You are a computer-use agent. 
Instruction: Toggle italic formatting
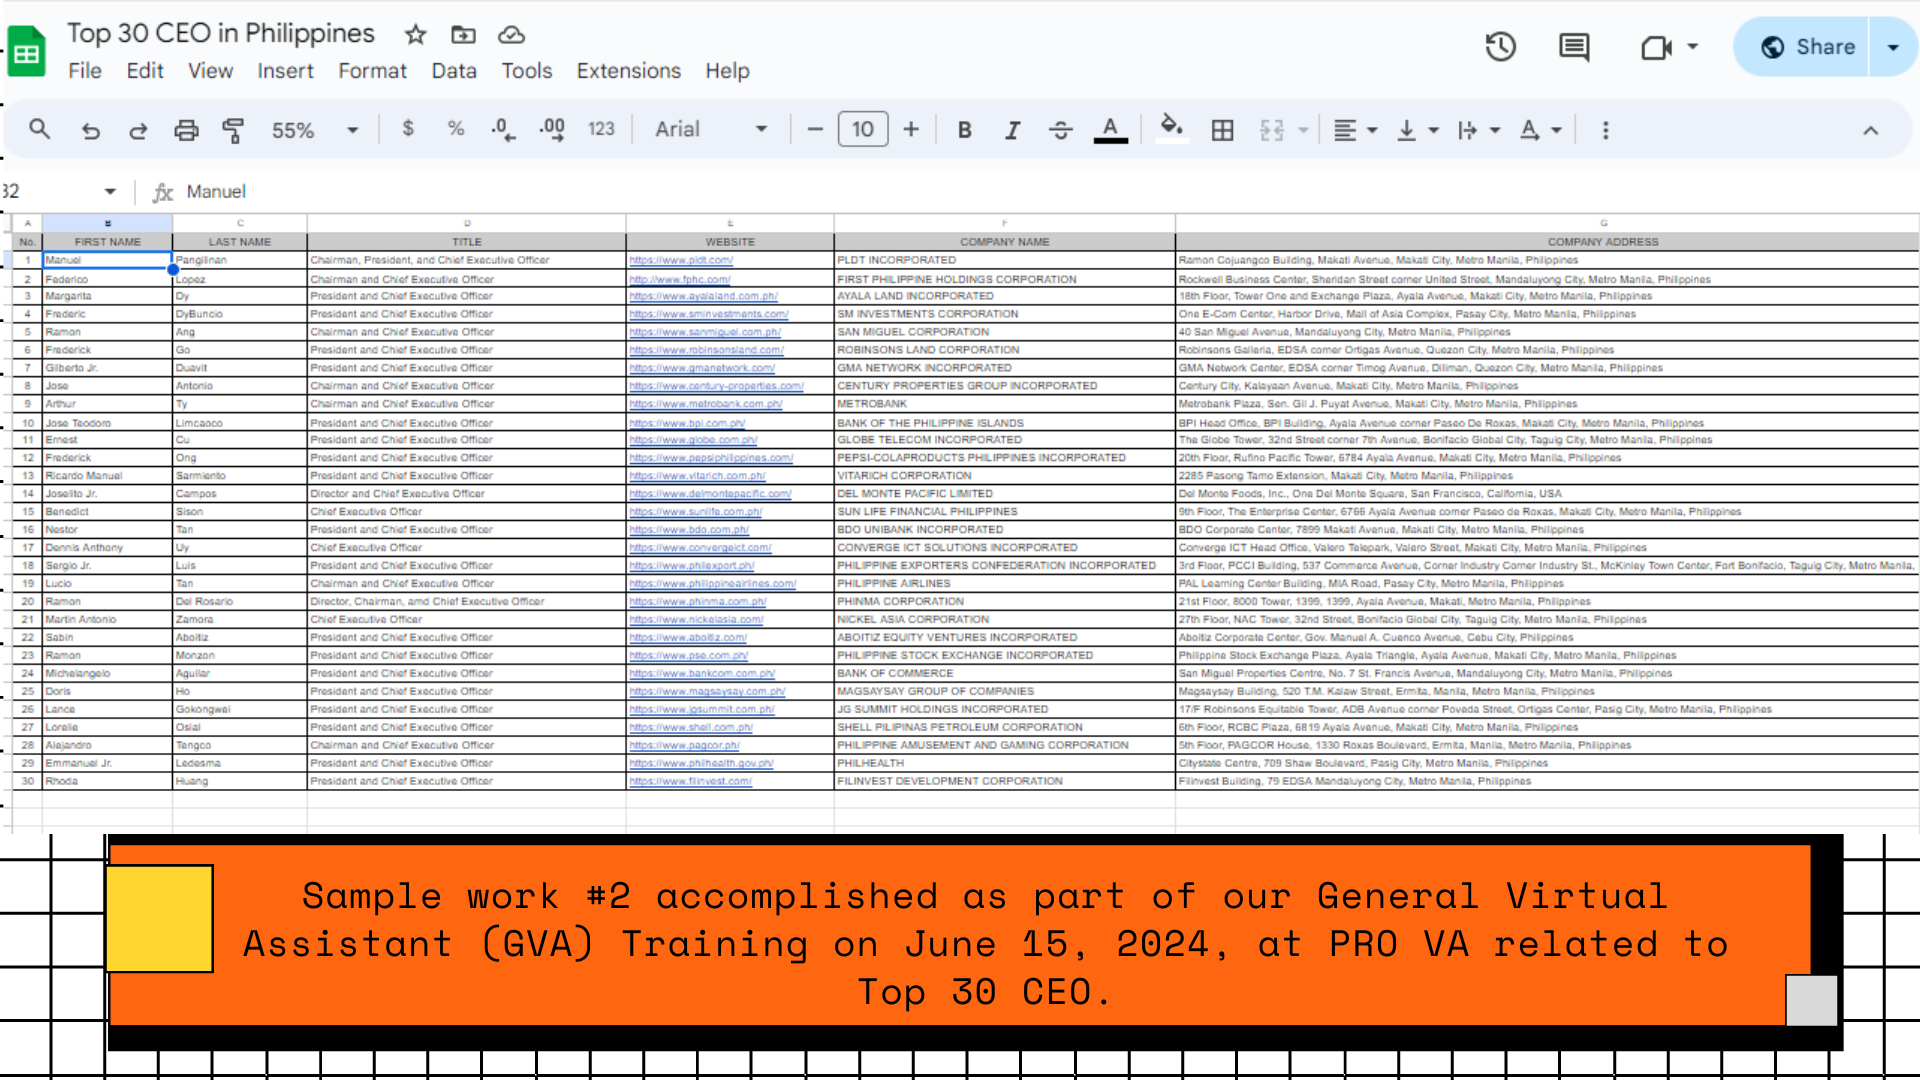pos(1012,130)
